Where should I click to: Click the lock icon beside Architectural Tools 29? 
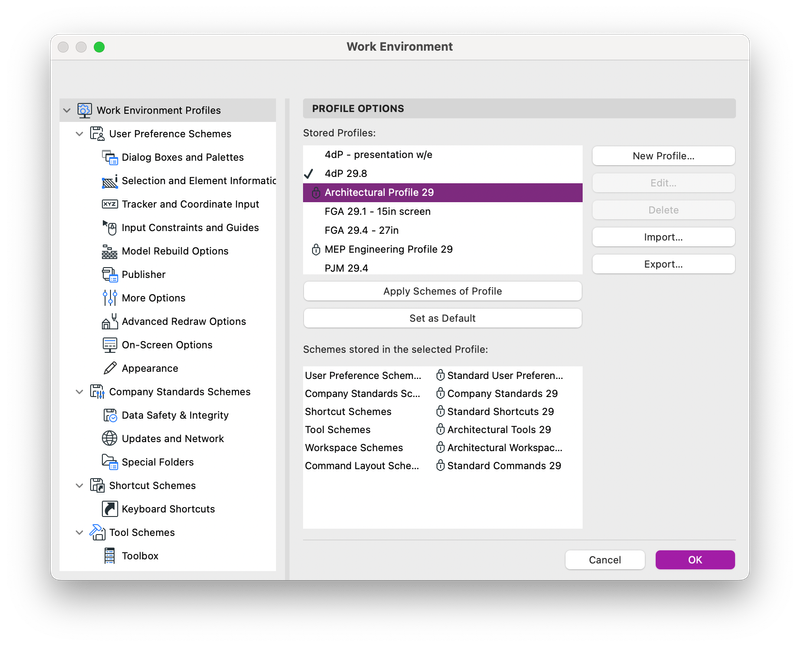(440, 430)
